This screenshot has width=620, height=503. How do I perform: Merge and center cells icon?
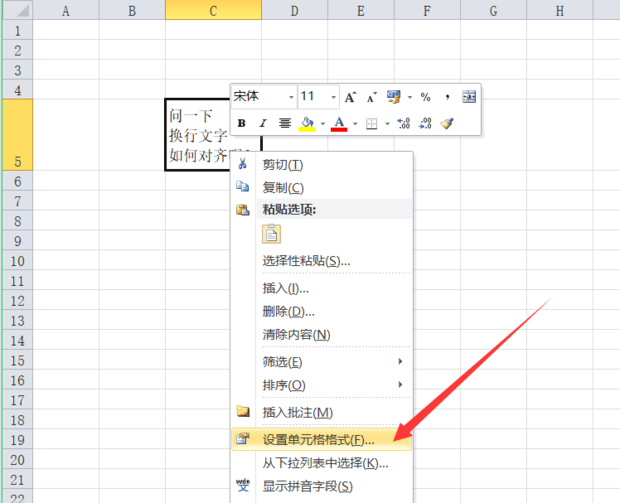(469, 97)
